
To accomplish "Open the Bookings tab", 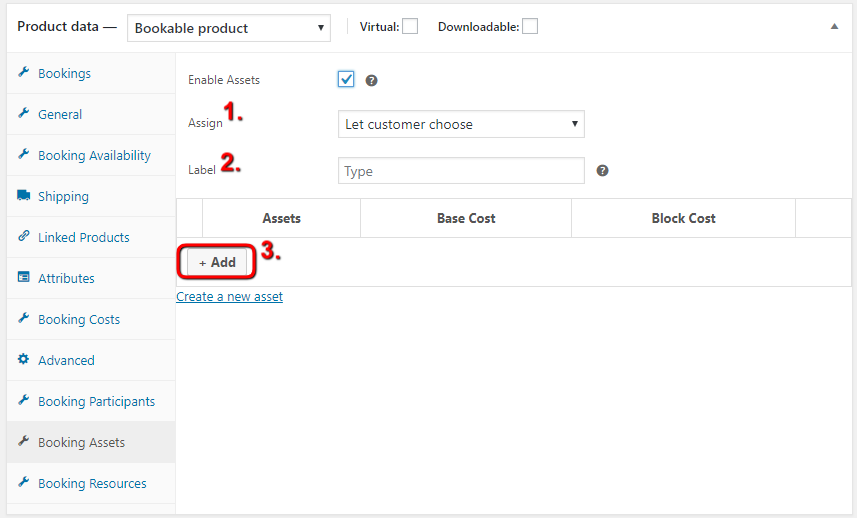I will 91,73.
